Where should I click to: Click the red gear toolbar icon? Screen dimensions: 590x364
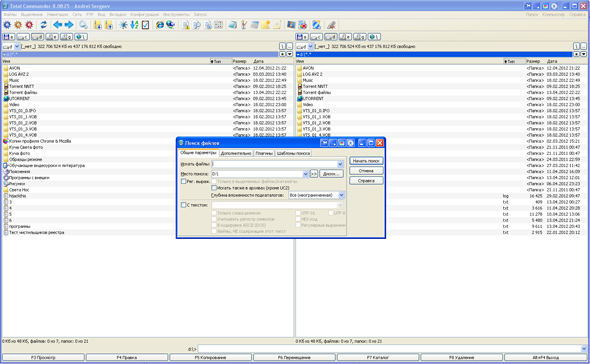pyautogui.click(x=29, y=25)
